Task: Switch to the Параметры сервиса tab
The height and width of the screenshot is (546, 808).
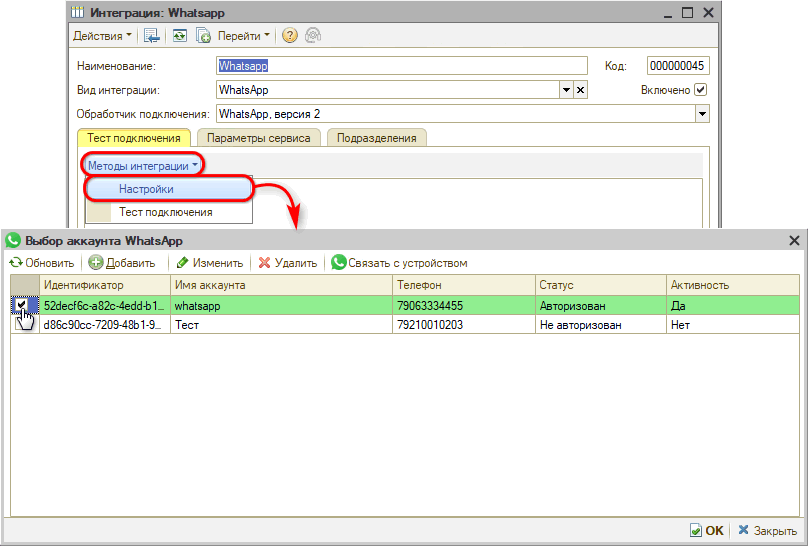Action: 259,138
